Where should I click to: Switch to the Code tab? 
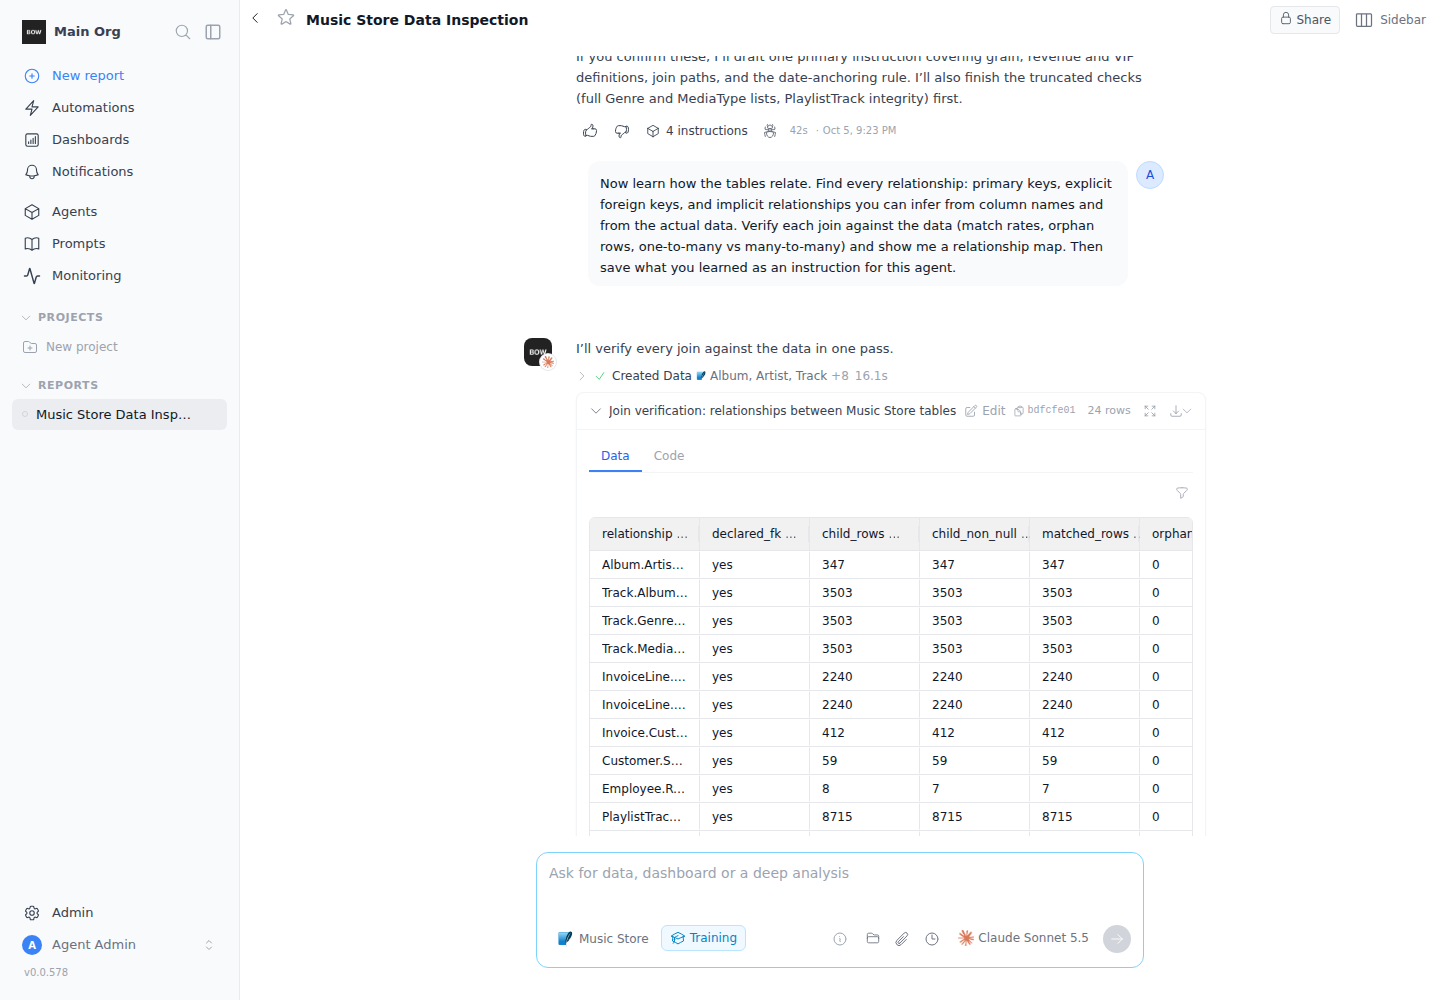(669, 456)
